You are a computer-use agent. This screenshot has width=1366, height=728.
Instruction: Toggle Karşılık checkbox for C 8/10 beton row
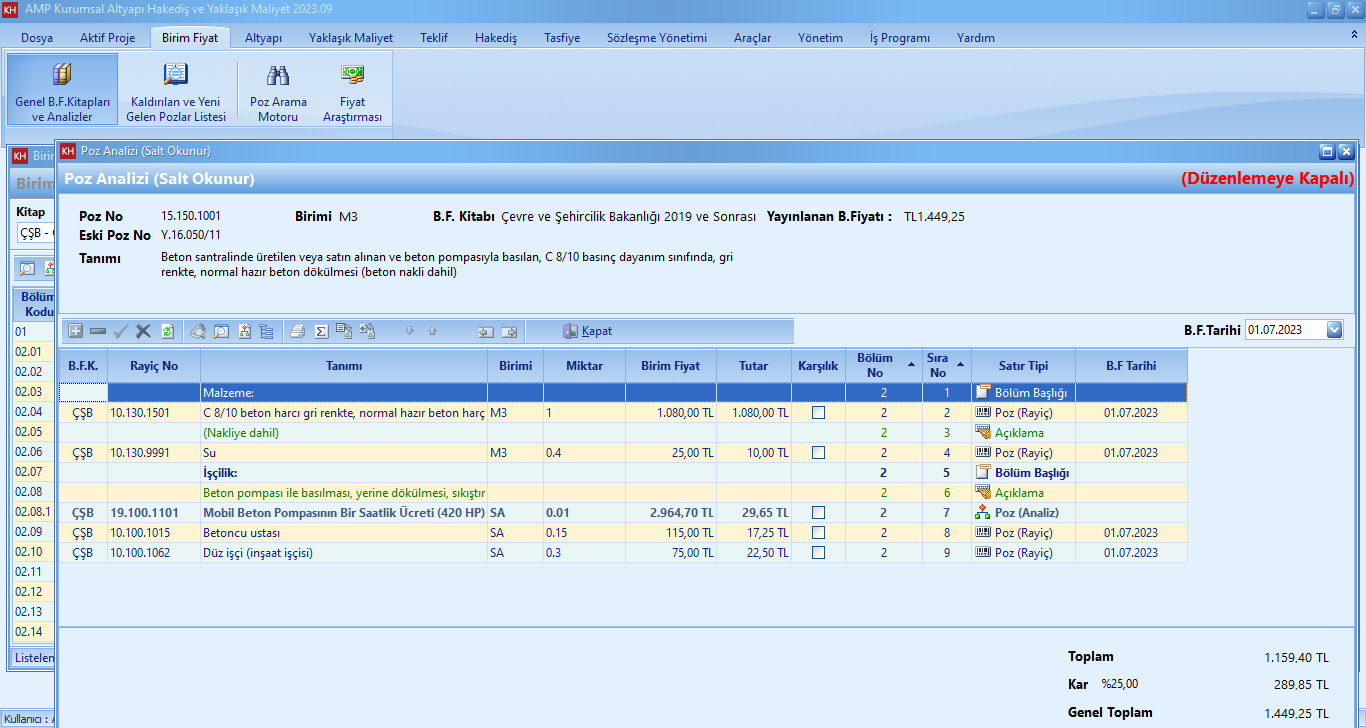(x=818, y=412)
